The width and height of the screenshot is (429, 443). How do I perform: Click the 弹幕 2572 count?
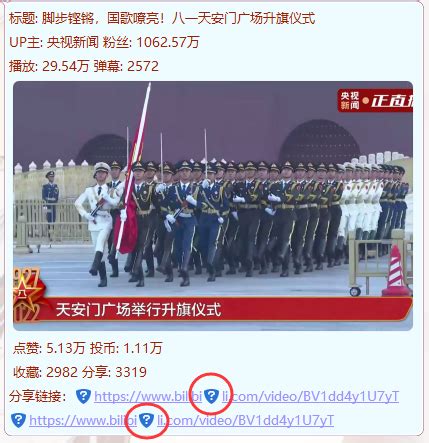coord(126,66)
